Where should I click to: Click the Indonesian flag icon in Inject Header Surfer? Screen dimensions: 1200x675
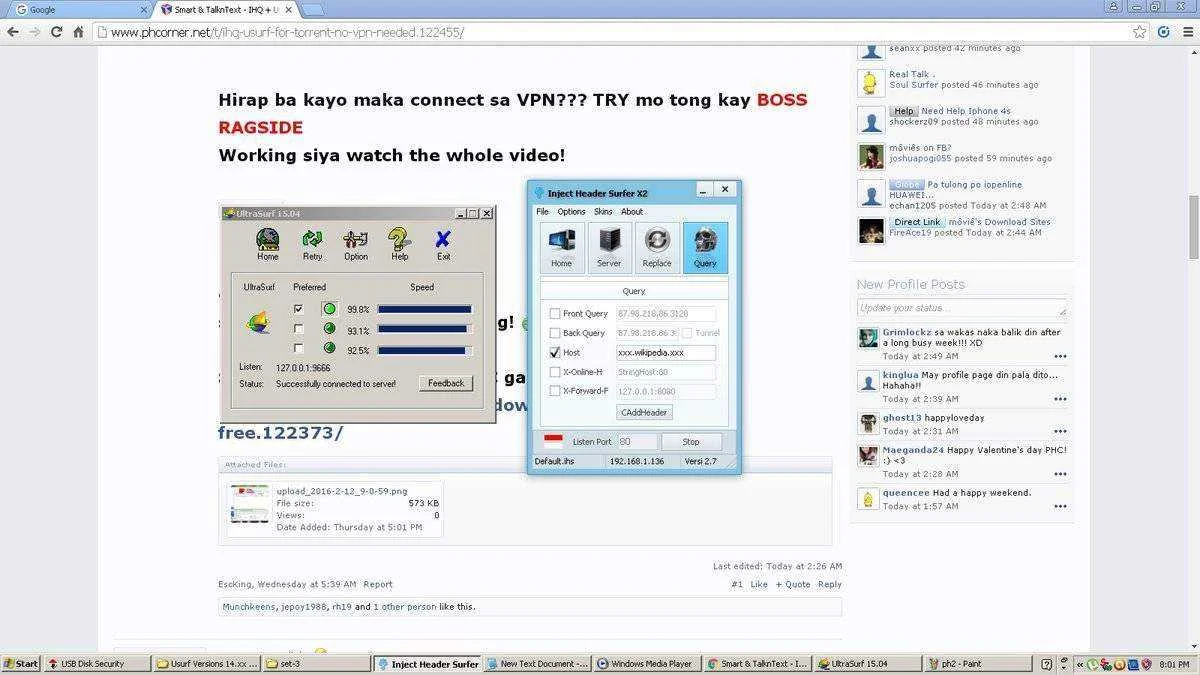click(553, 440)
